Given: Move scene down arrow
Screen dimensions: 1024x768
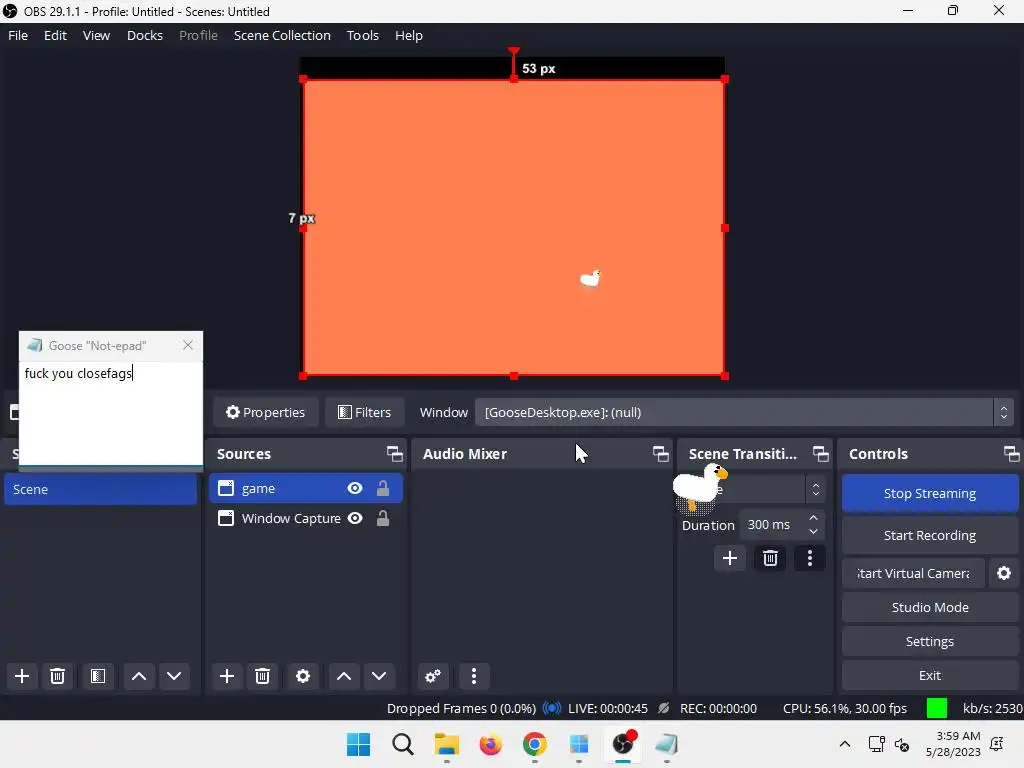Looking at the screenshot, I should click(x=174, y=676).
